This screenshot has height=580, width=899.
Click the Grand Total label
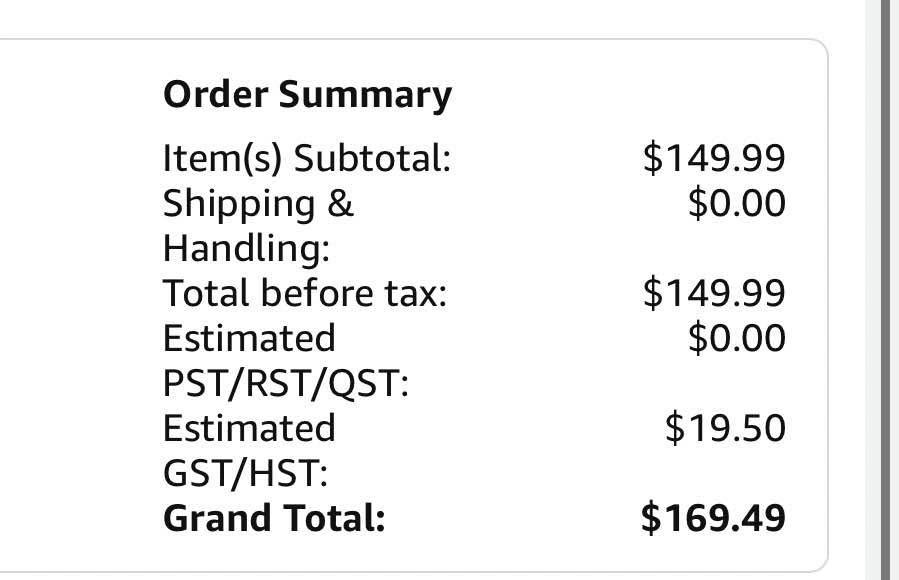tap(274, 518)
